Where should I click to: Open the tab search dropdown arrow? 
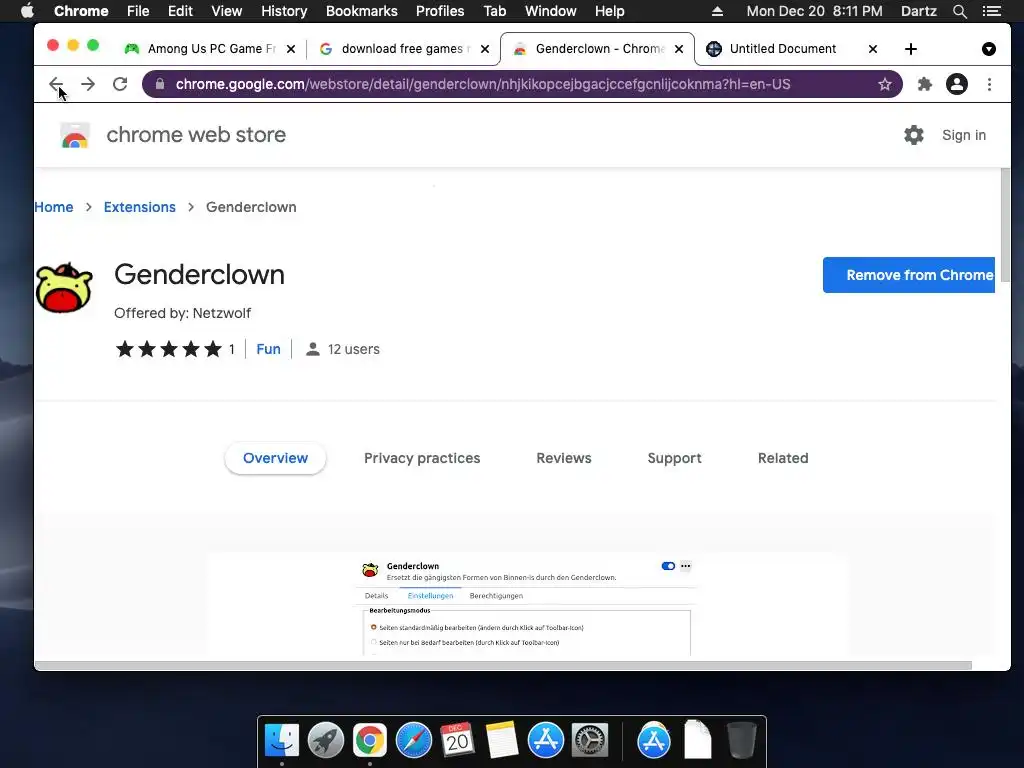989,49
